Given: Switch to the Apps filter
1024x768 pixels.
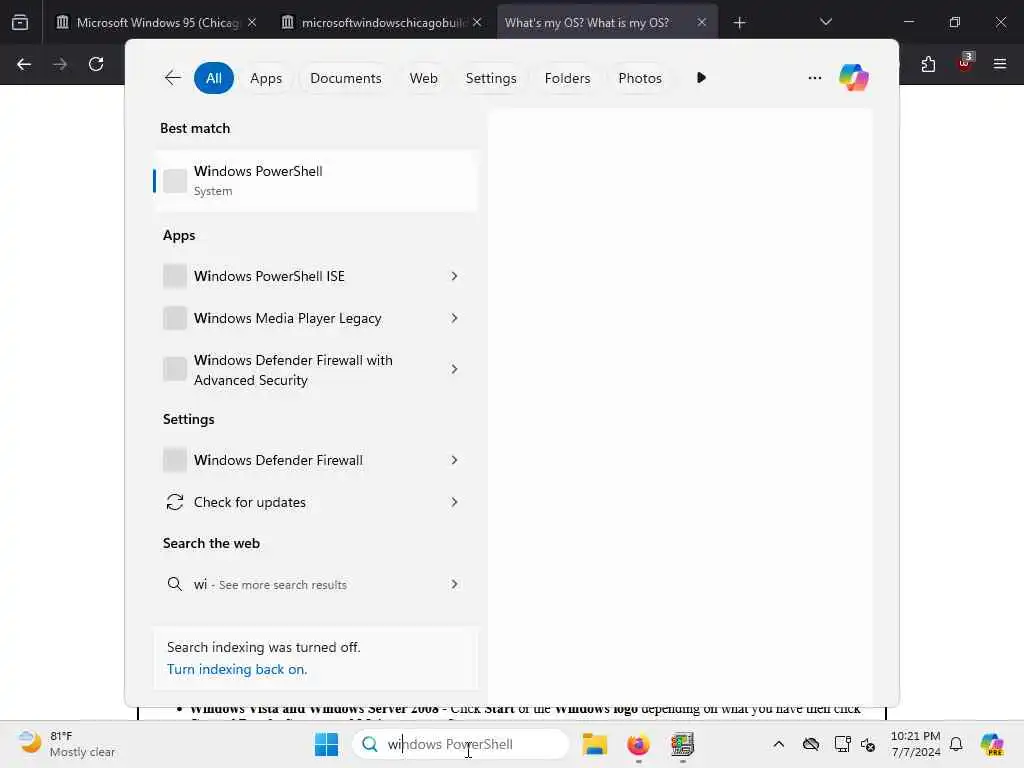Looking at the screenshot, I should click(266, 78).
